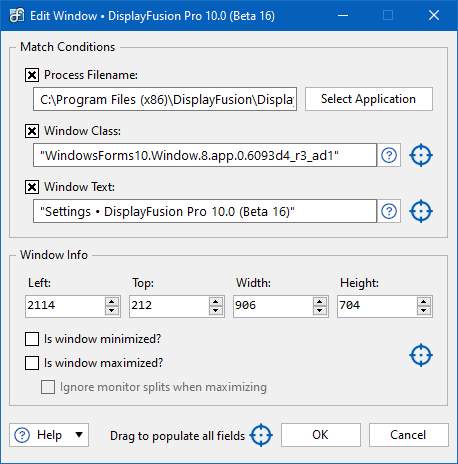The height and width of the screenshot is (464, 458).
Task: Click the help question mark next to Window Text
Action: coord(389,211)
